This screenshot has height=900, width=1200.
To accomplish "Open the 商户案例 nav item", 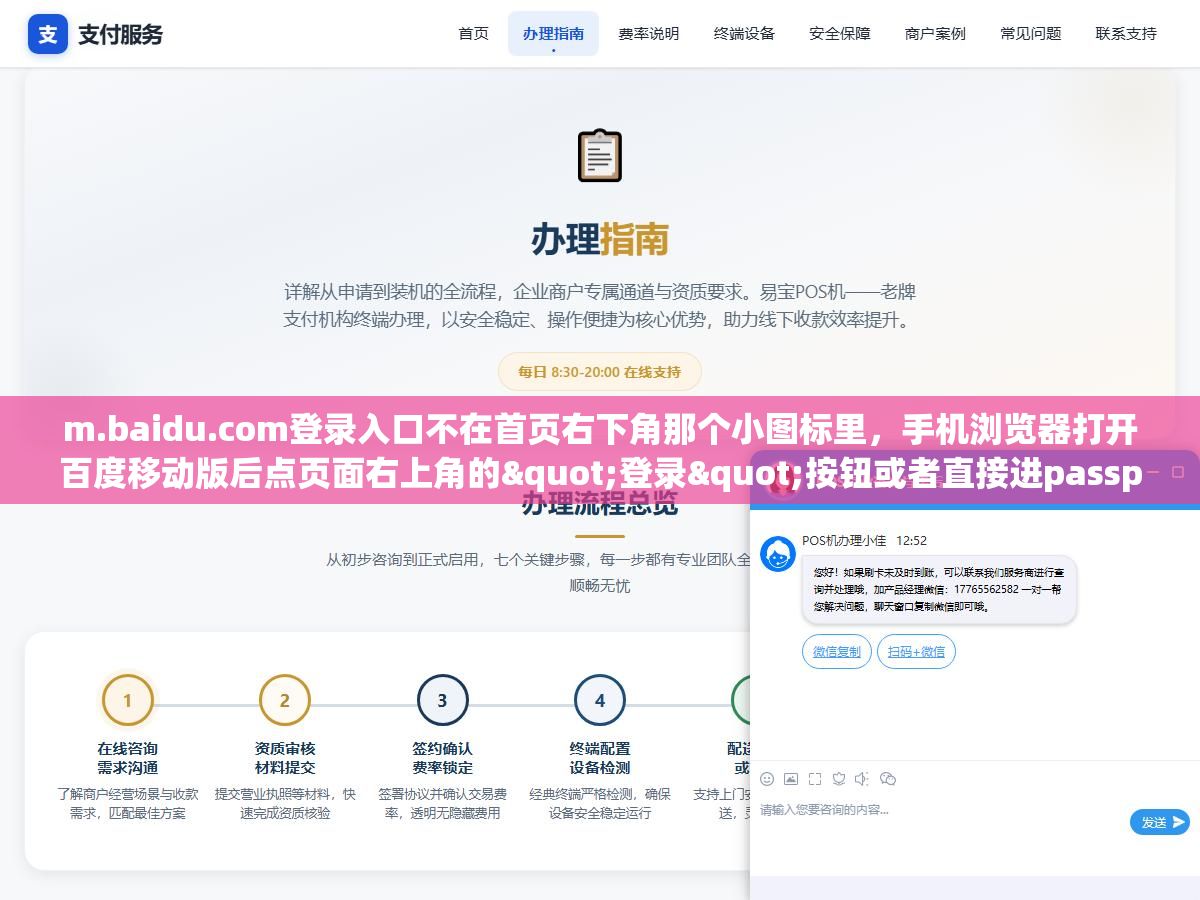I will click(935, 33).
